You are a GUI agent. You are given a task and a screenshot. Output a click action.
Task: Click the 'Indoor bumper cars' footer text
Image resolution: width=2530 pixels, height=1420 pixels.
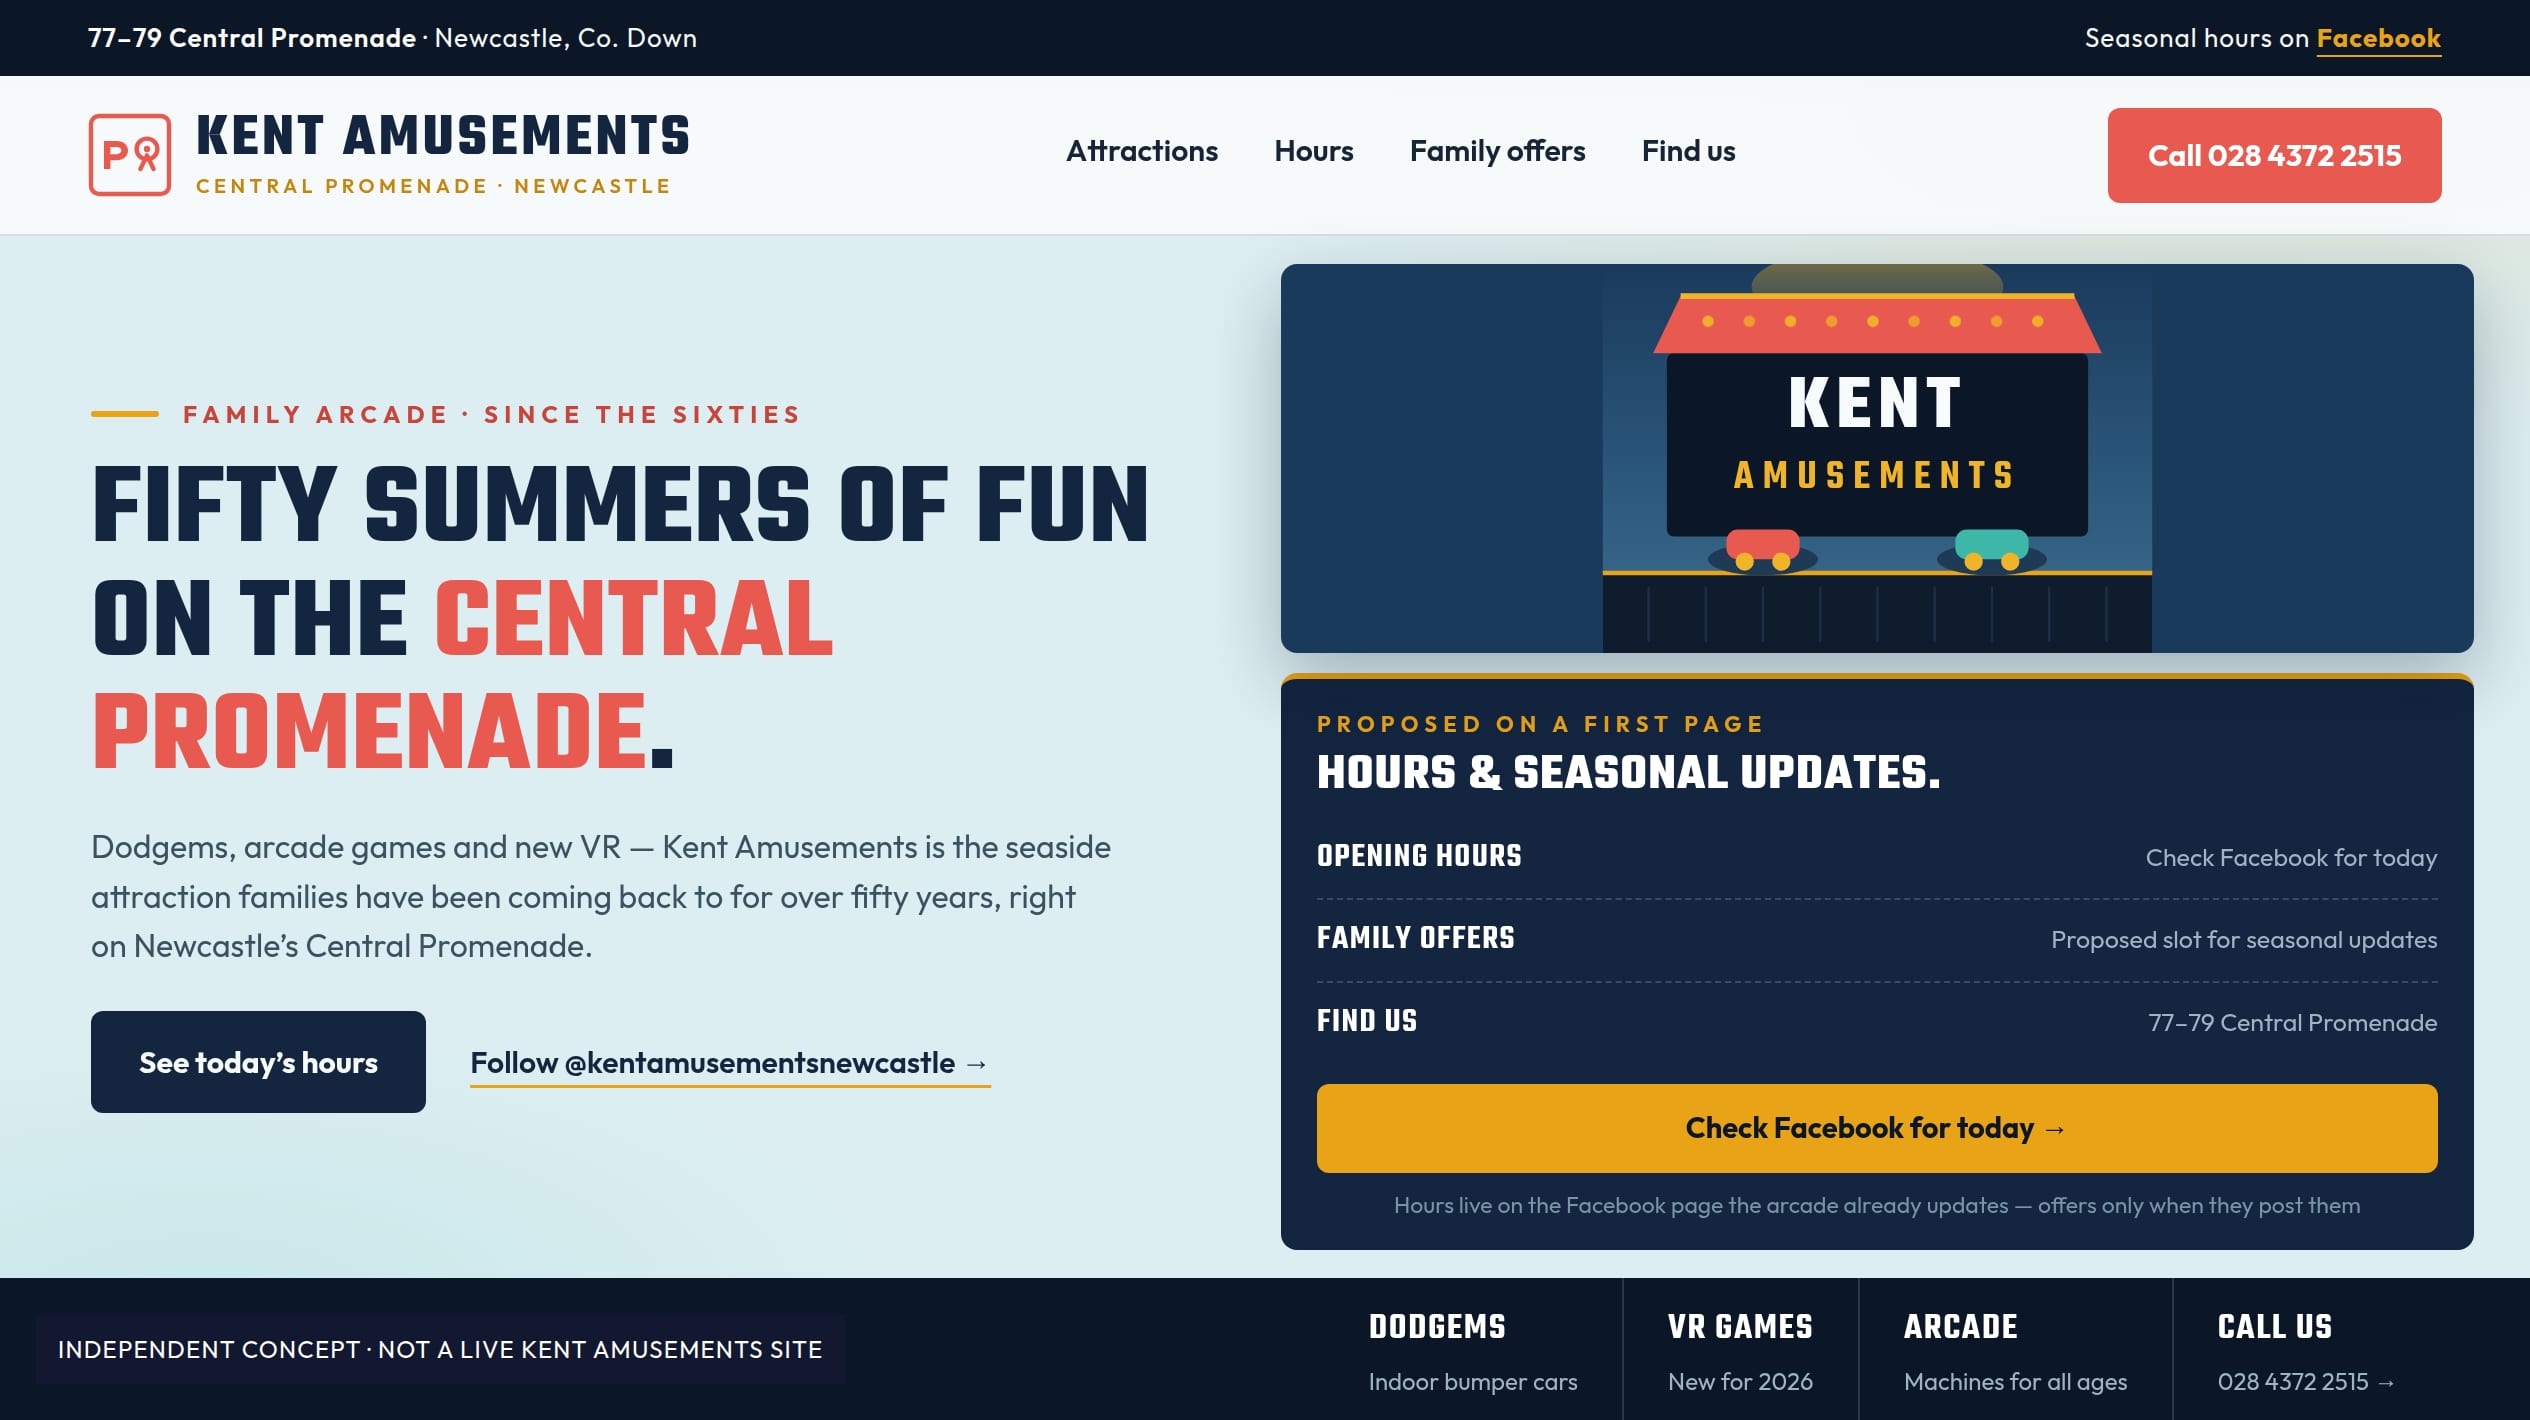point(1472,1382)
